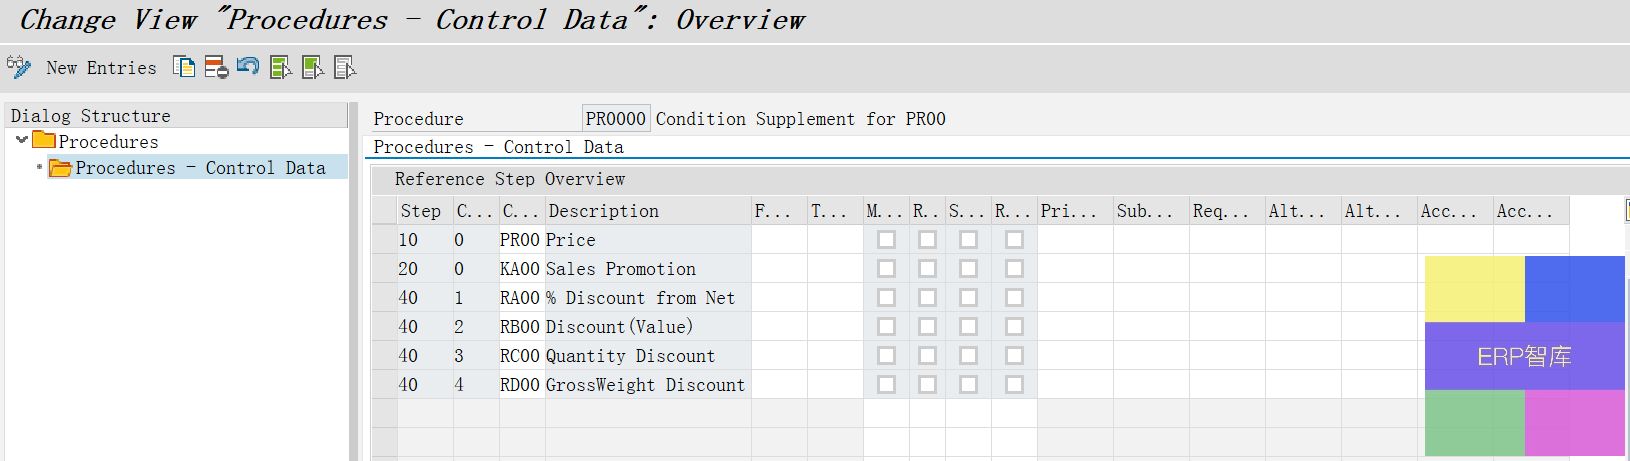Screen dimensions: 1630x461
Task: Click the blue color block in overlay
Action: 1574,288
